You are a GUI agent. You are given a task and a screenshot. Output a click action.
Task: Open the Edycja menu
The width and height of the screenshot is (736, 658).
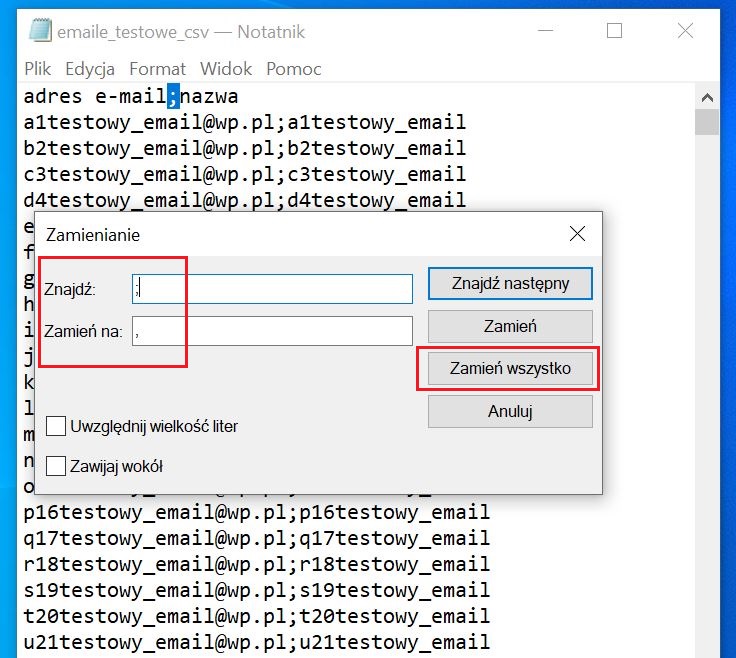tap(90, 69)
